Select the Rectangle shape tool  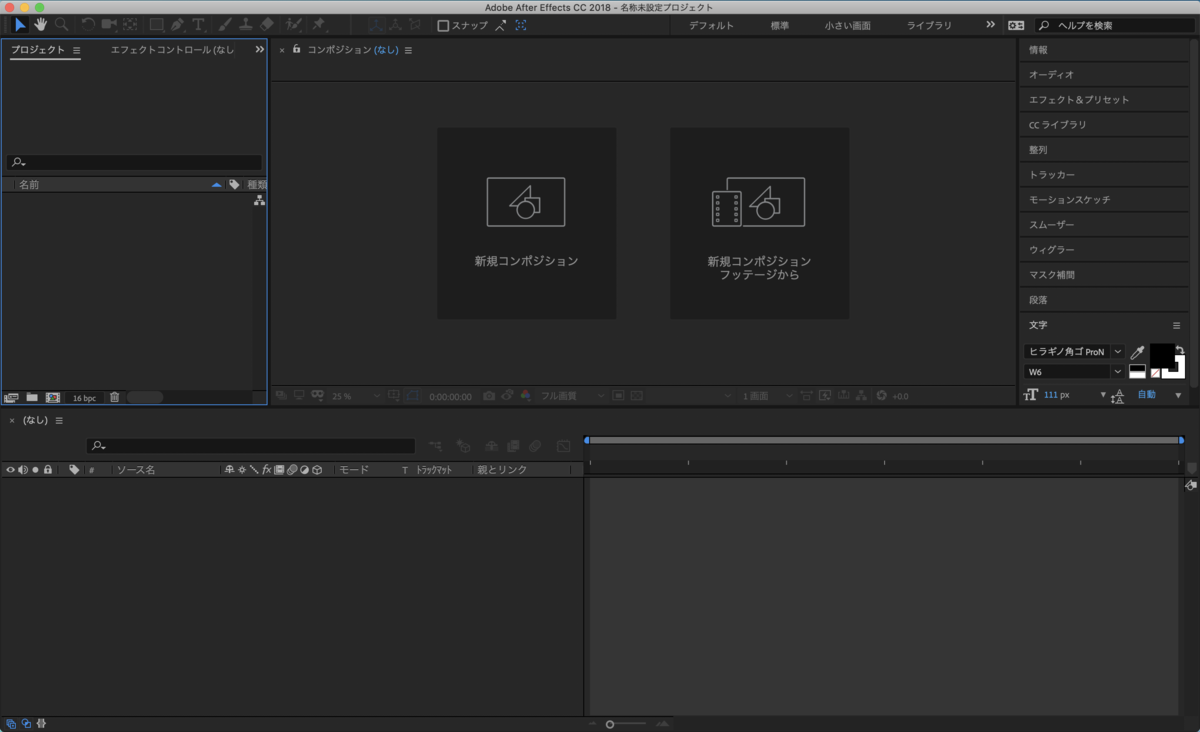coord(157,24)
